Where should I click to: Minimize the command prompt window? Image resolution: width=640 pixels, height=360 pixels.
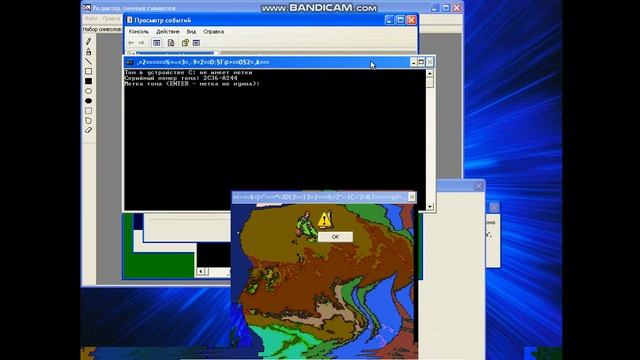coord(413,62)
